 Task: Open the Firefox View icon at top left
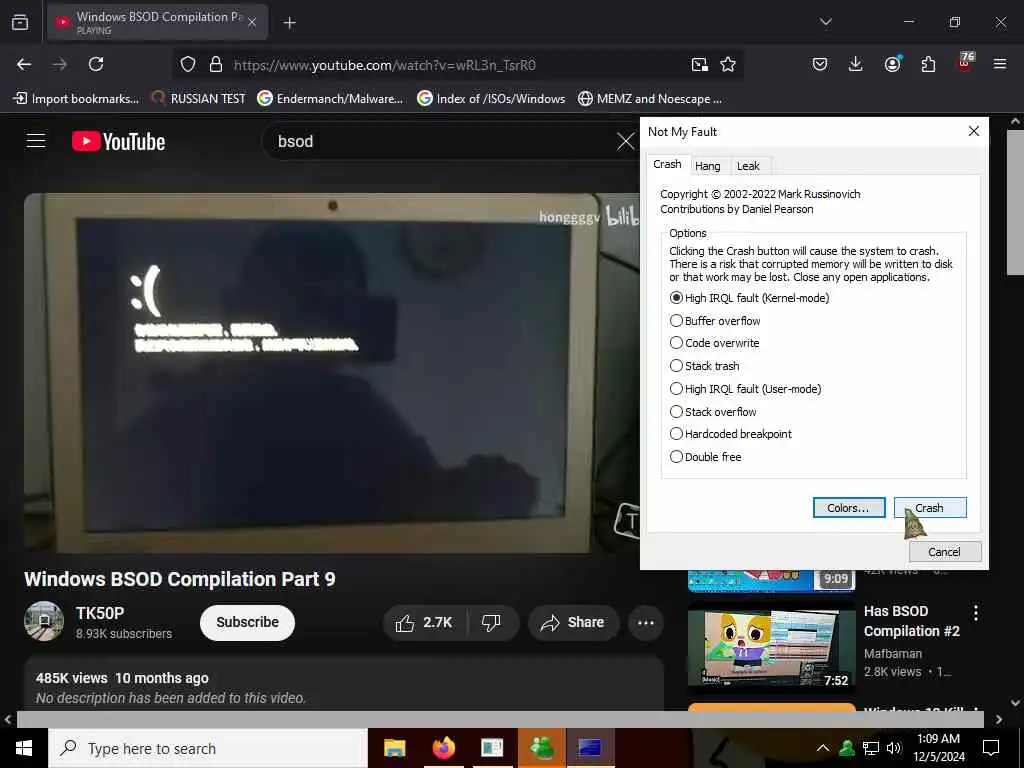click(20, 22)
